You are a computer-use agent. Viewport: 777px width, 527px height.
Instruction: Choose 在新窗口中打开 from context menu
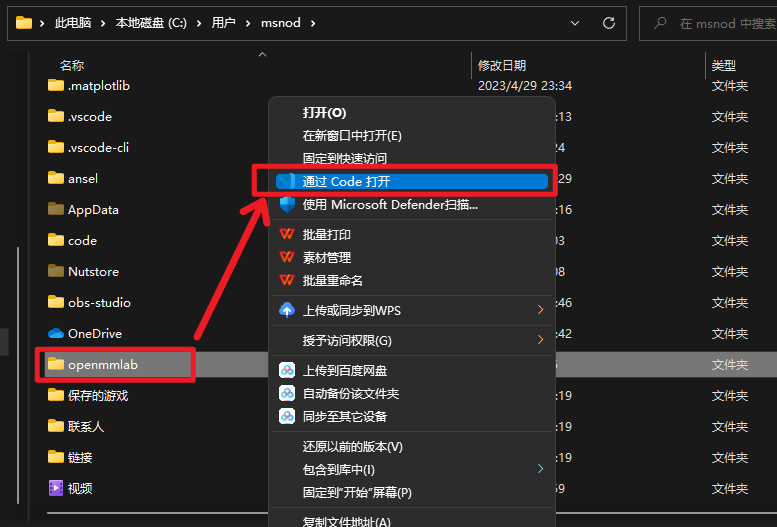352,135
